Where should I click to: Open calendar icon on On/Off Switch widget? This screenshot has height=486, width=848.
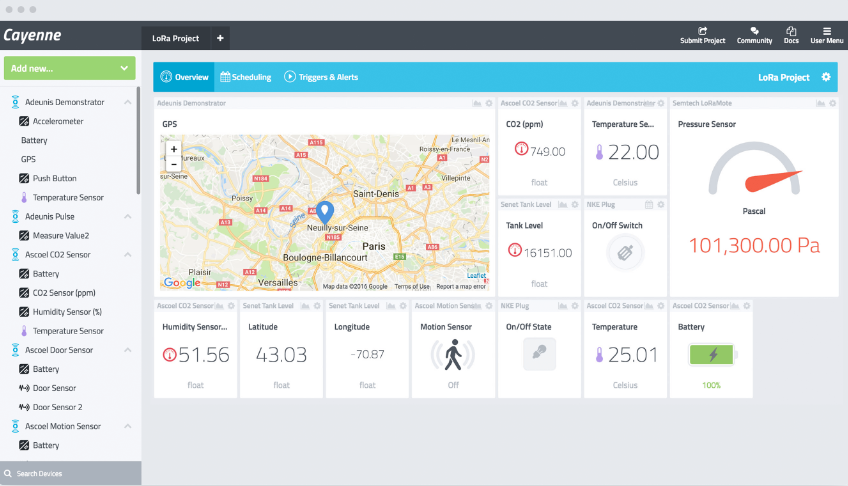click(x=649, y=204)
